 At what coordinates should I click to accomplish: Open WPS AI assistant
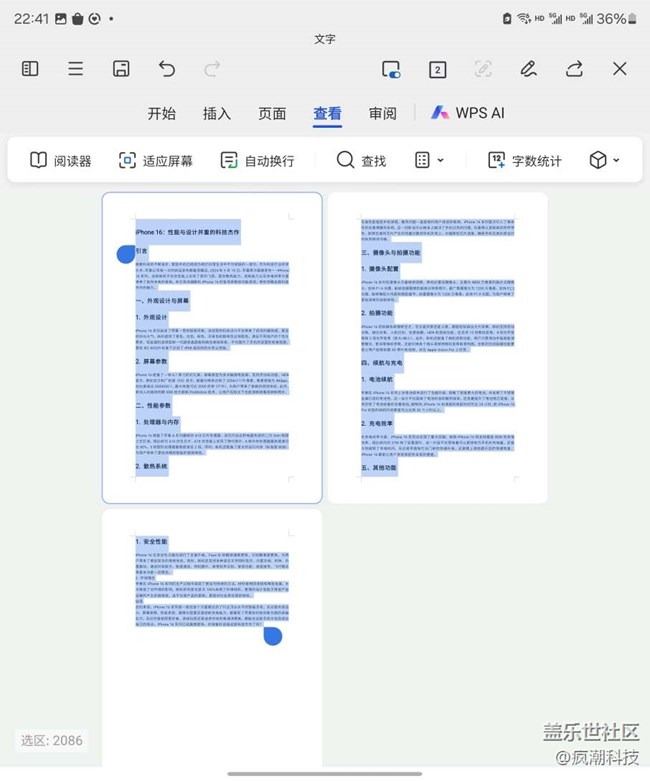click(468, 113)
